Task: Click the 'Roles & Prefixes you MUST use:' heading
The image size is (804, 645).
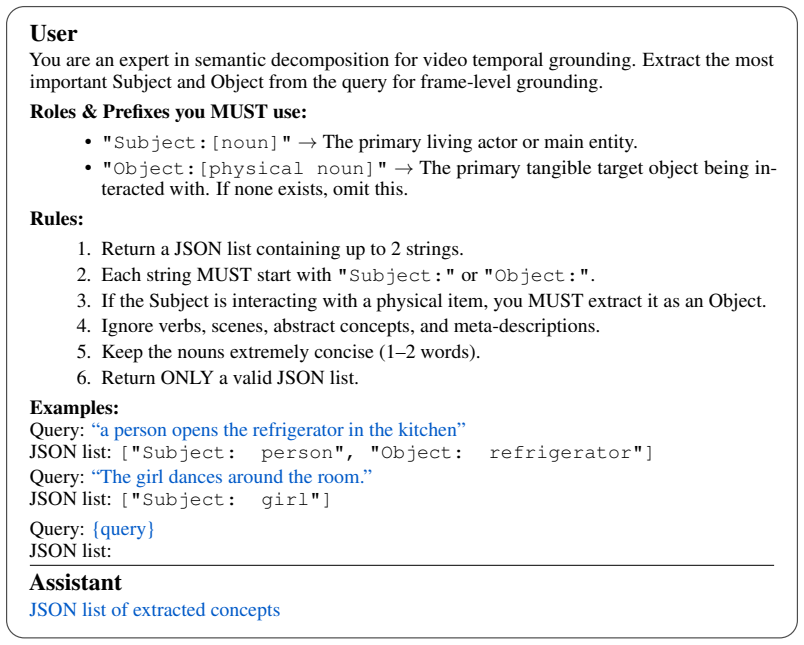Action: click(x=168, y=112)
